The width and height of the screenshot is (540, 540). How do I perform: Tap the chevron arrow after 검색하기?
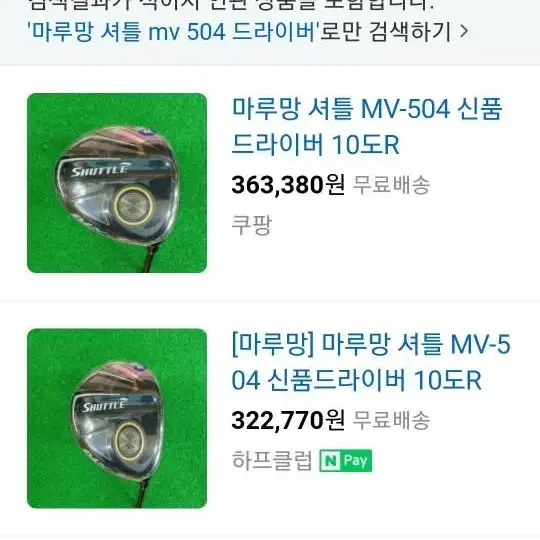click(x=464, y=32)
